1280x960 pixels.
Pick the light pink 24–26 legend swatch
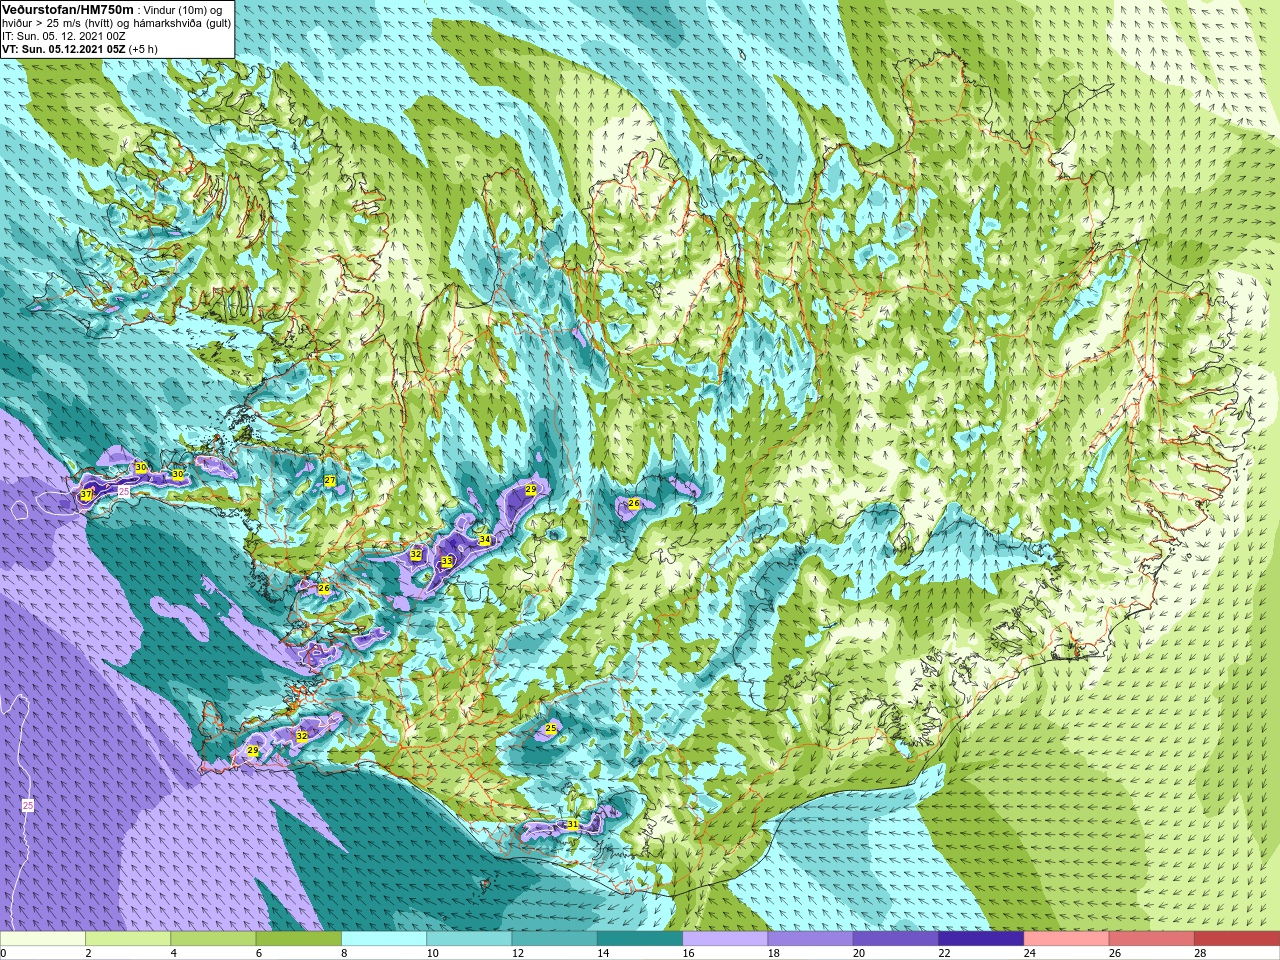[1067, 939]
